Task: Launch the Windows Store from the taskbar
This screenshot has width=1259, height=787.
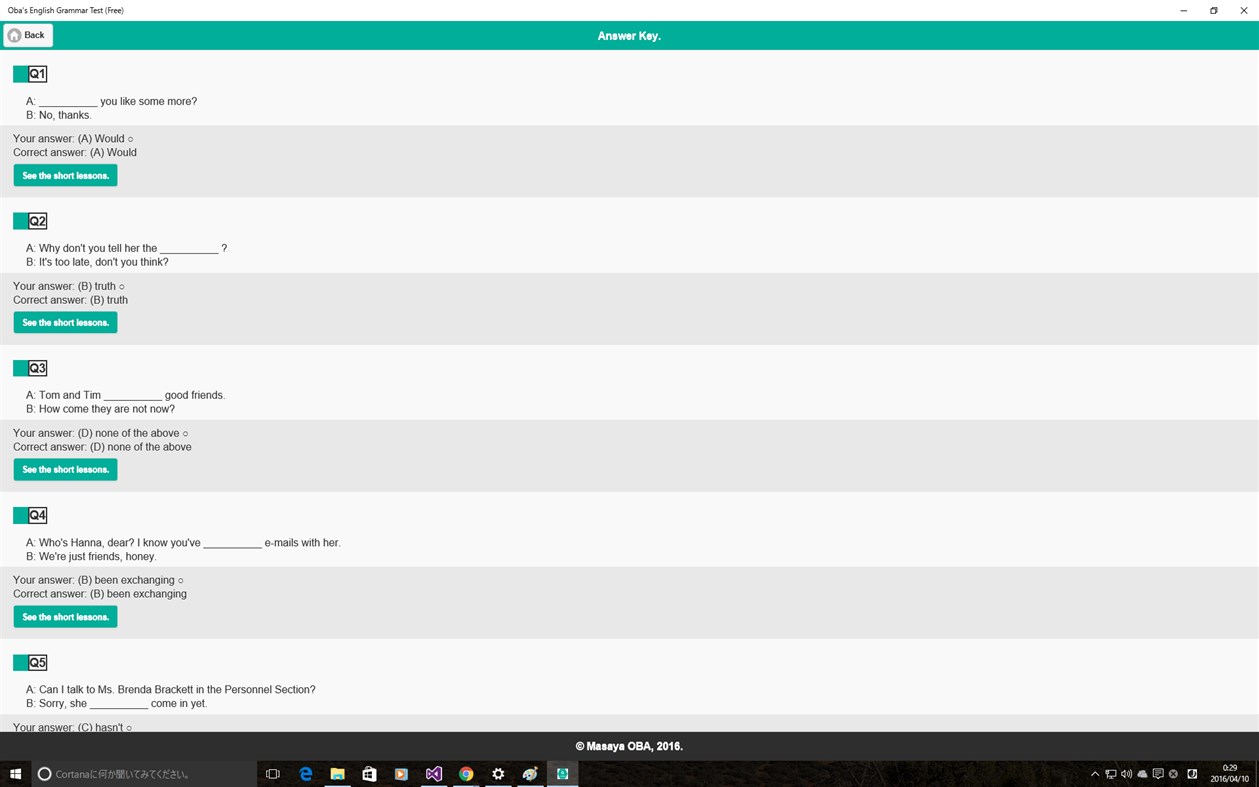Action: [369, 773]
